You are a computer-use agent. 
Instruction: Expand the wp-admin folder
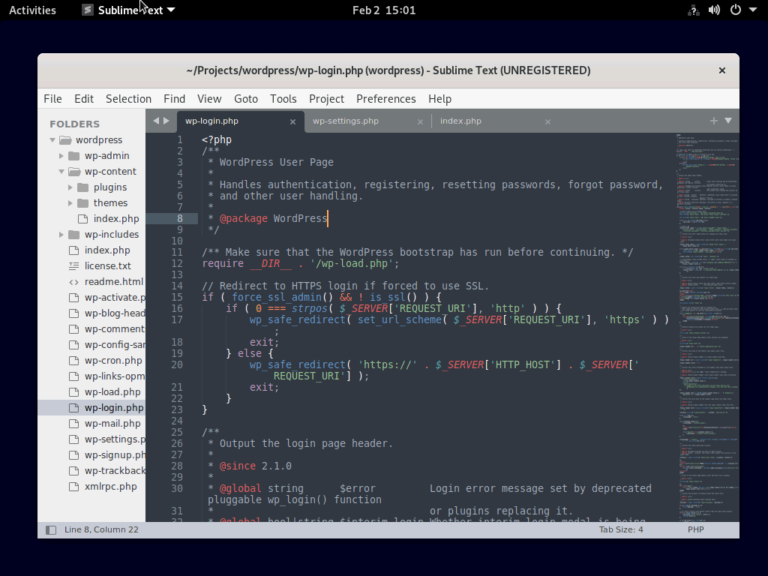(62, 156)
